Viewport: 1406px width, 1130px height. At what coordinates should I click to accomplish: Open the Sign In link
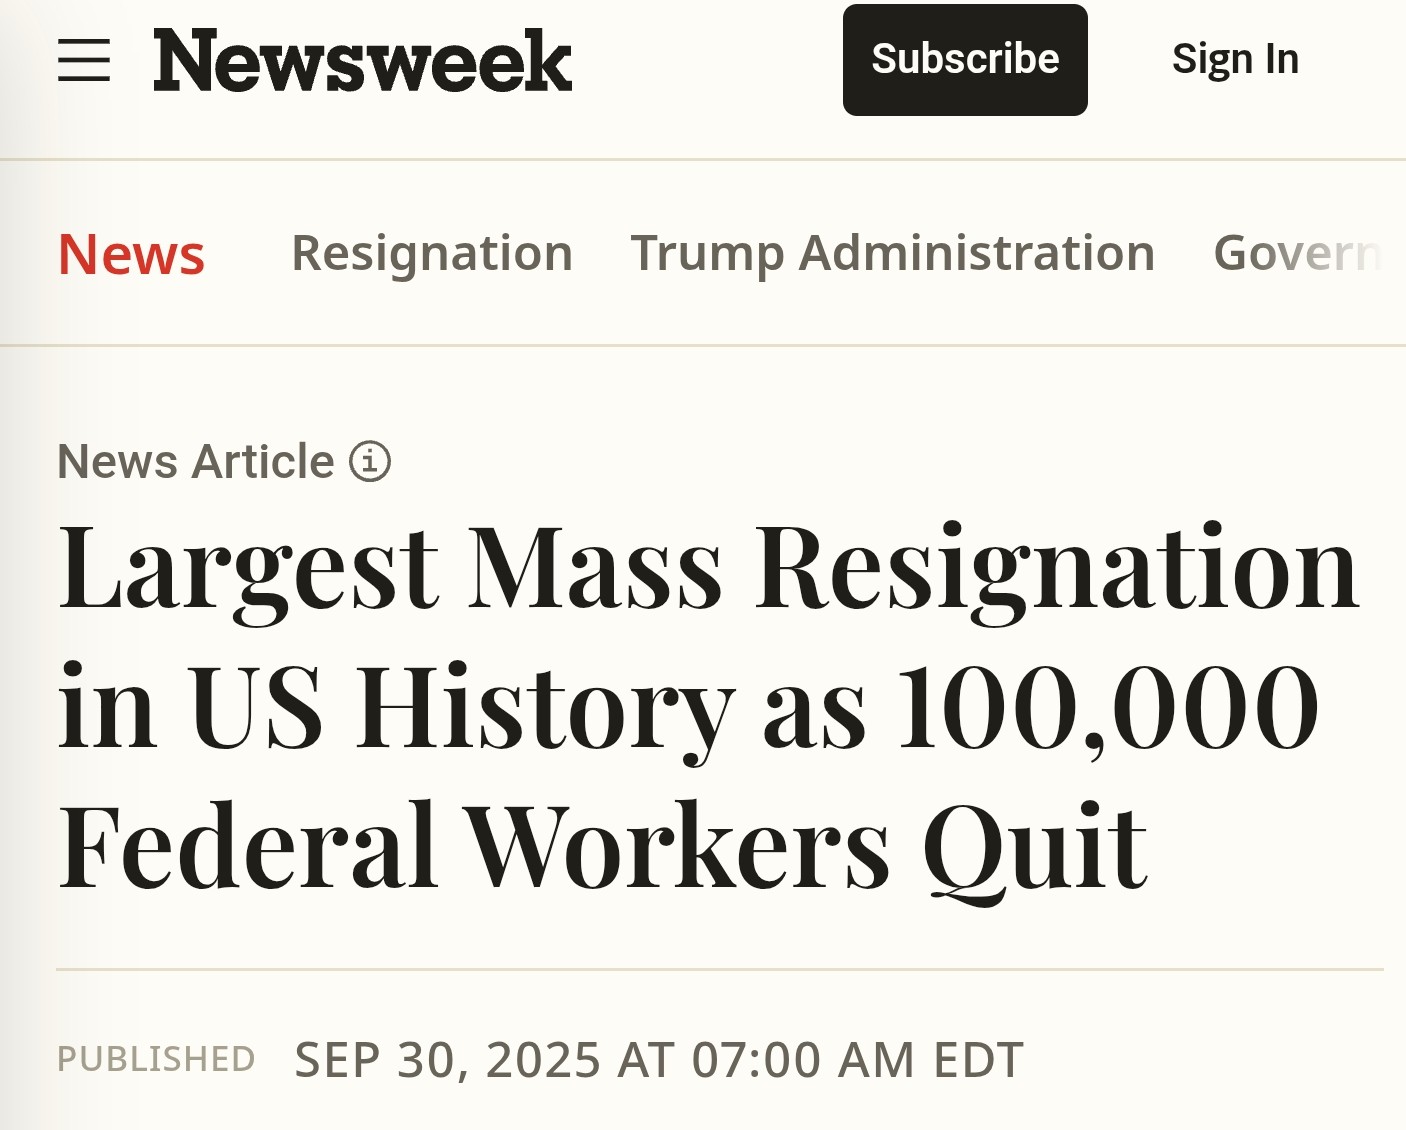click(1235, 60)
